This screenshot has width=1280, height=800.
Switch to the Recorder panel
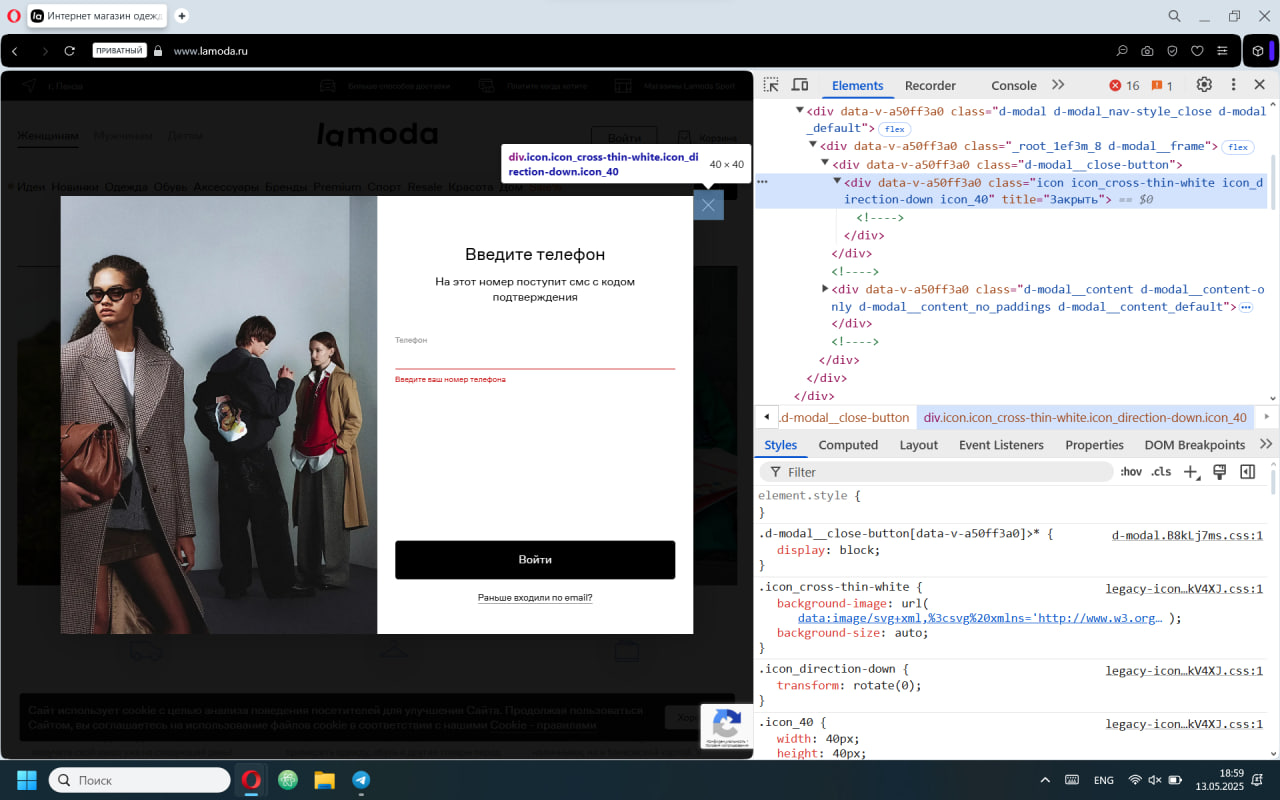930,85
